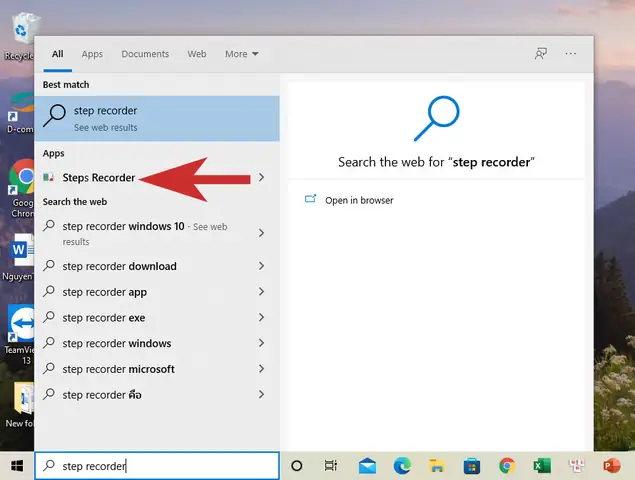635x480 pixels.
Task: Switch to the All tab
Action: coord(58,54)
